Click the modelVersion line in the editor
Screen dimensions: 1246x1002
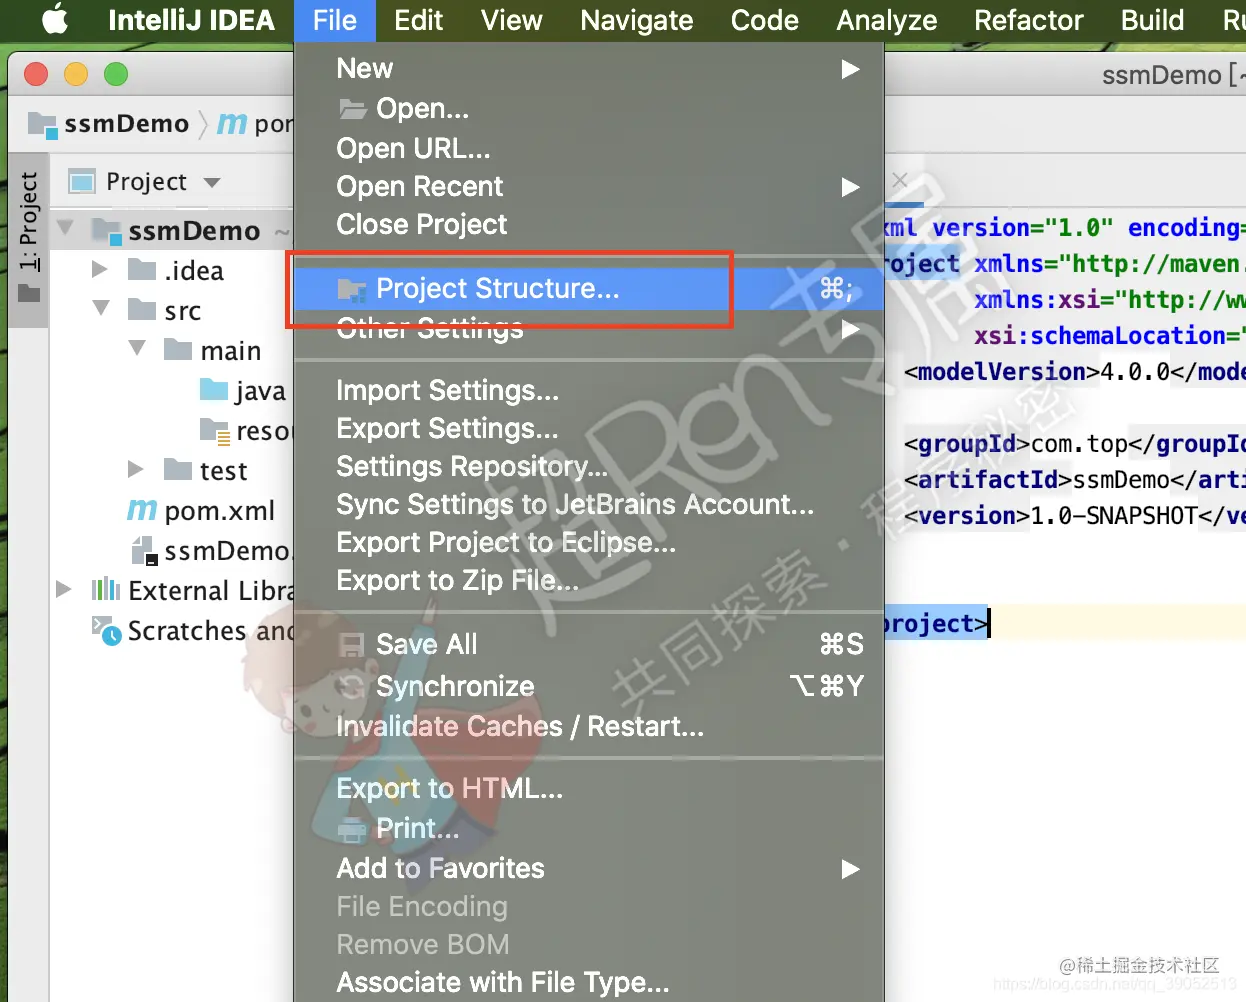pos(1074,371)
